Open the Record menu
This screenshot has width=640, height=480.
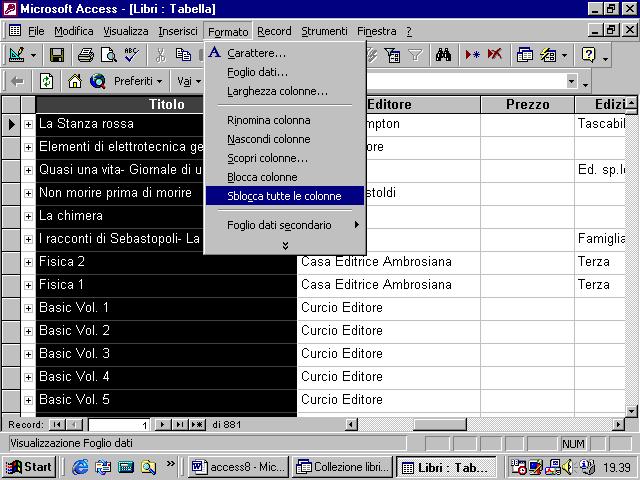click(274, 31)
